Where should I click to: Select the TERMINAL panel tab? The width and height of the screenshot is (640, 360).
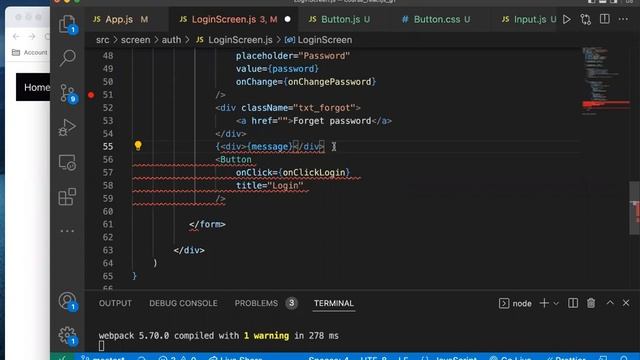coord(333,303)
